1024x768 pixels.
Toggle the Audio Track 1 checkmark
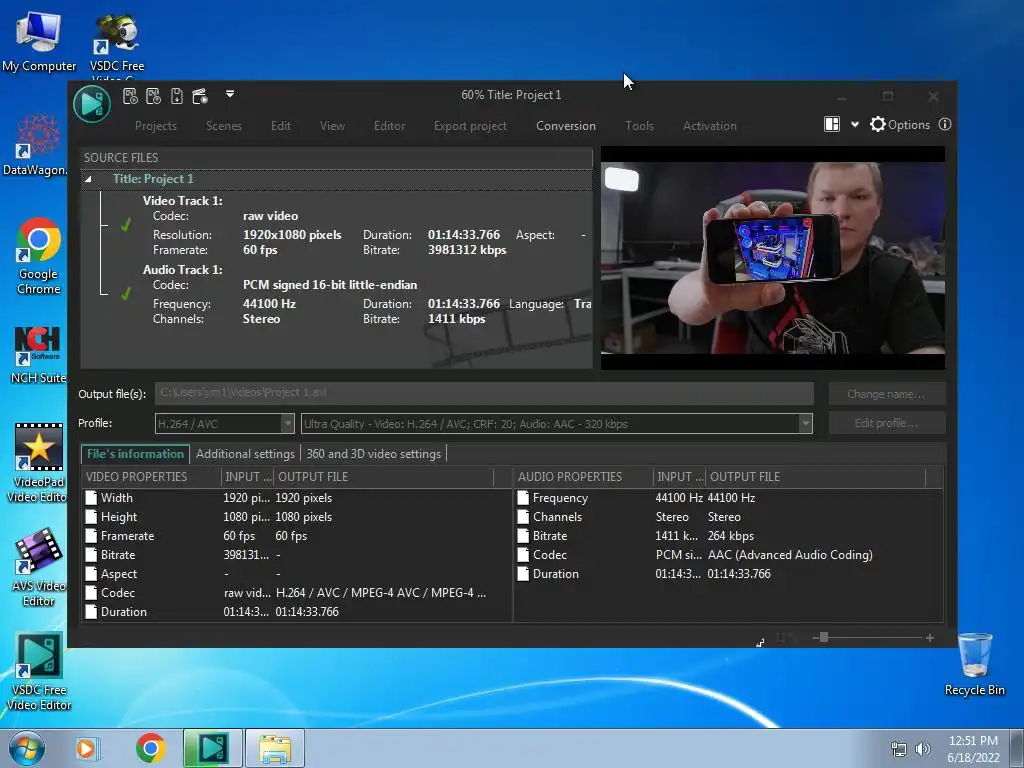(x=126, y=294)
